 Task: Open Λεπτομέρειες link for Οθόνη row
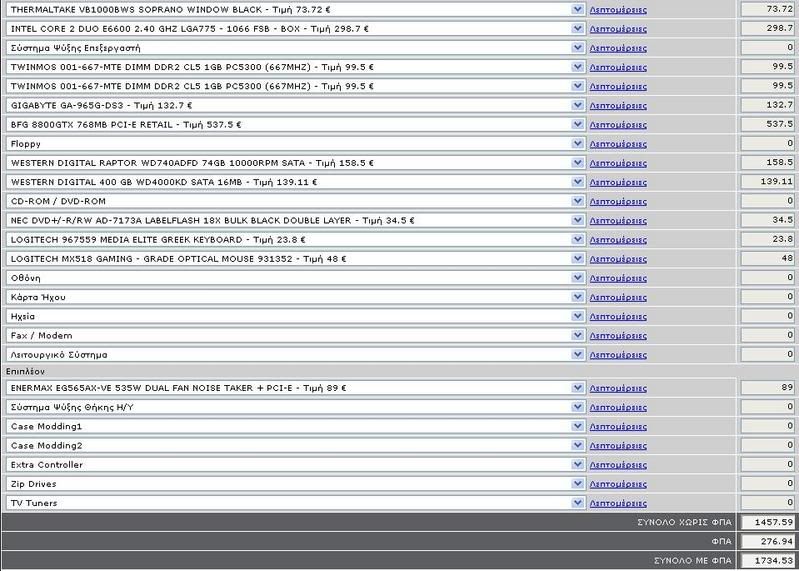coord(618,278)
